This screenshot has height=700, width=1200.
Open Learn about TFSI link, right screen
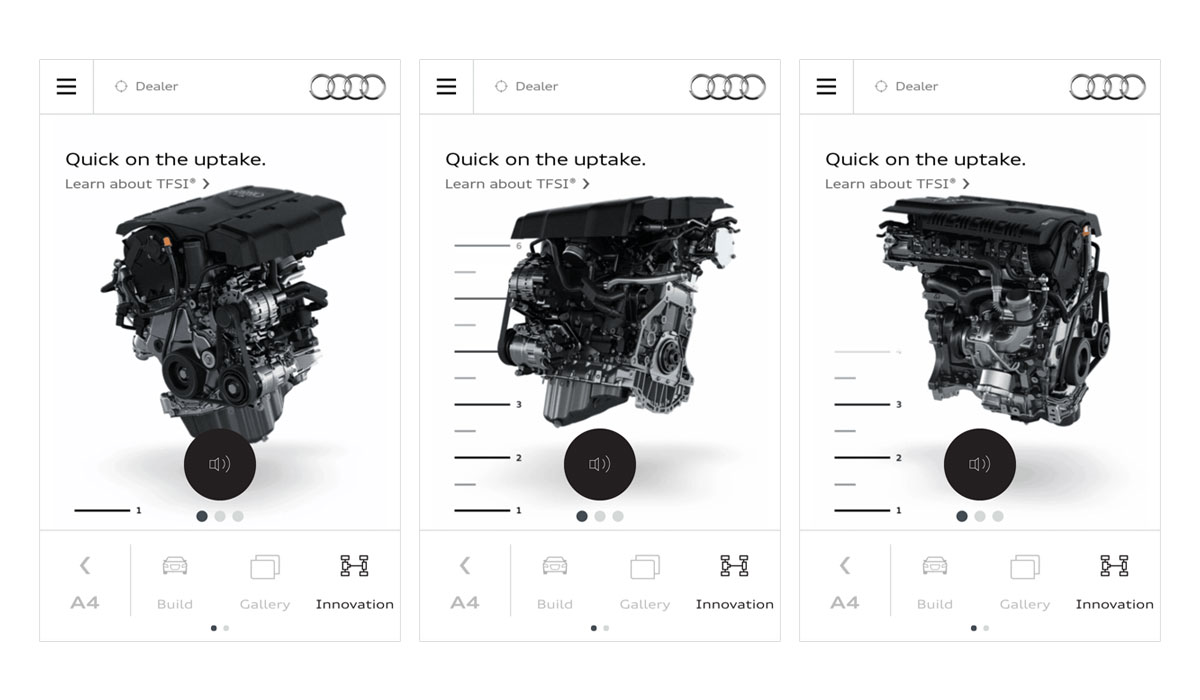[x=897, y=184]
